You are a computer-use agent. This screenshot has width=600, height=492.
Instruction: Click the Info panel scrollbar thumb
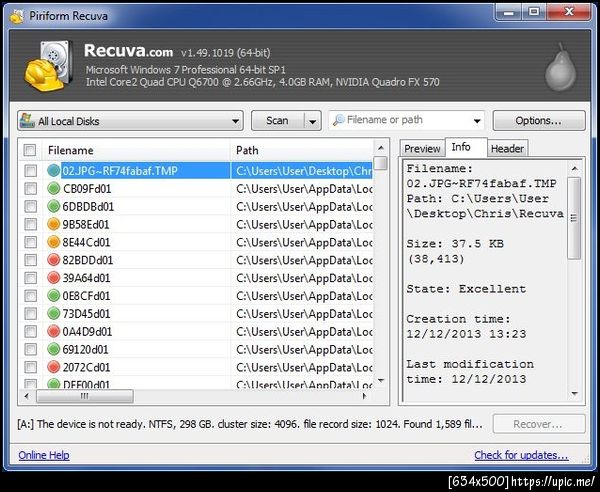click(x=574, y=218)
